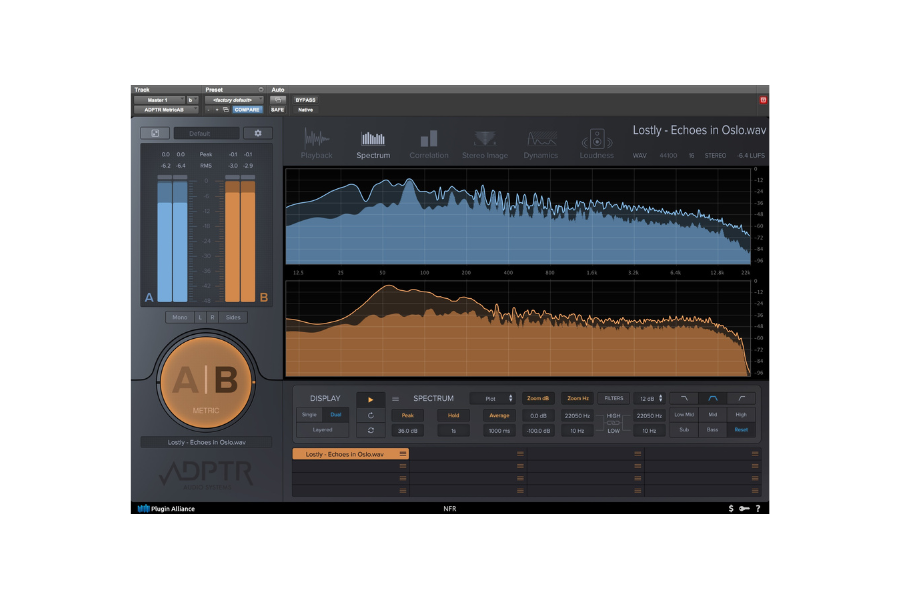Click the dollar sign icon in the bottom bar
Screen dimensions: 900x599
[731, 508]
